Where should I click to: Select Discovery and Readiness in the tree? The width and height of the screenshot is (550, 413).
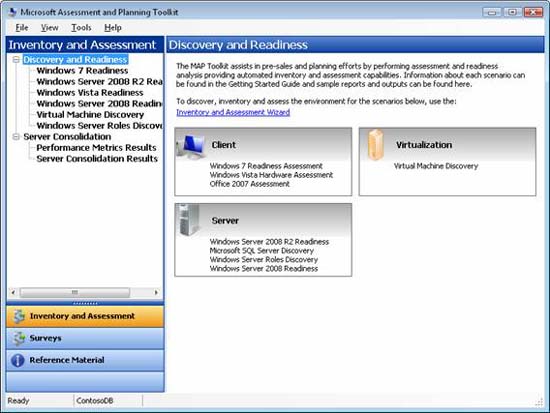pos(75,59)
